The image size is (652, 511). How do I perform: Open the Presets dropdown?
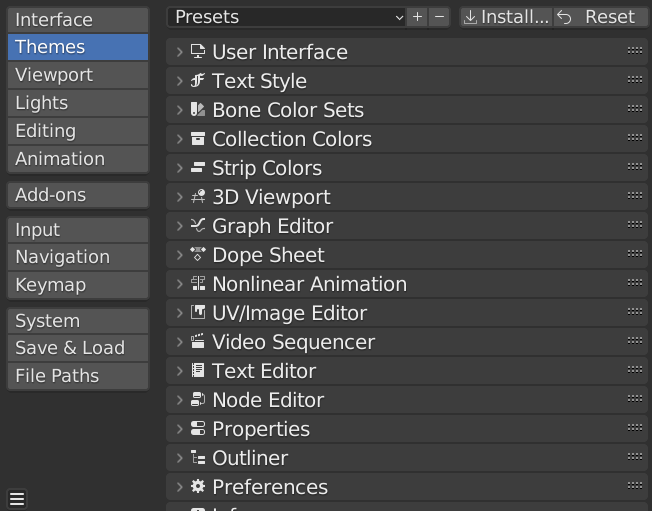click(286, 17)
